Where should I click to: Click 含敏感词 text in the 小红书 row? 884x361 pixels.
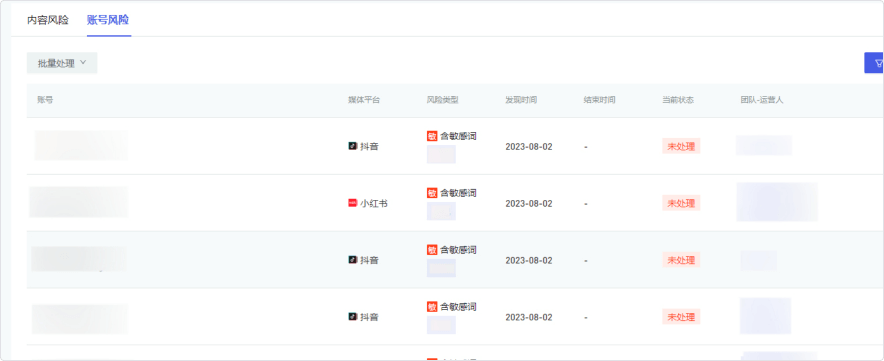458,193
